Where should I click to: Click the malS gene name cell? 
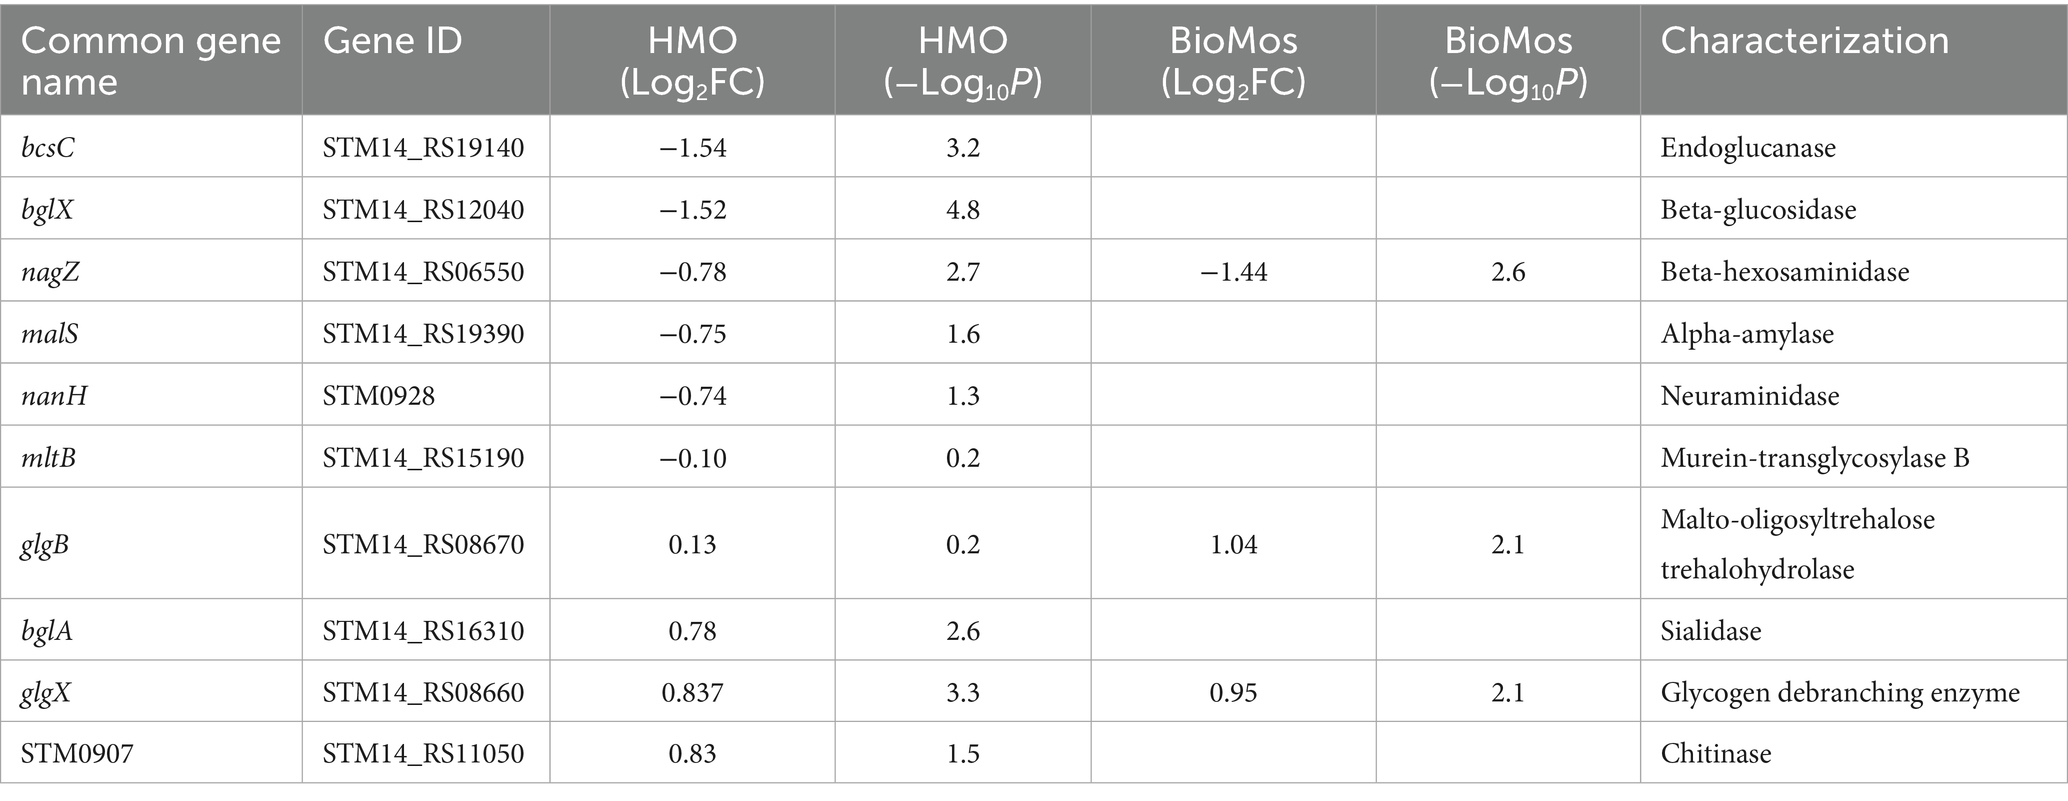coord(50,334)
